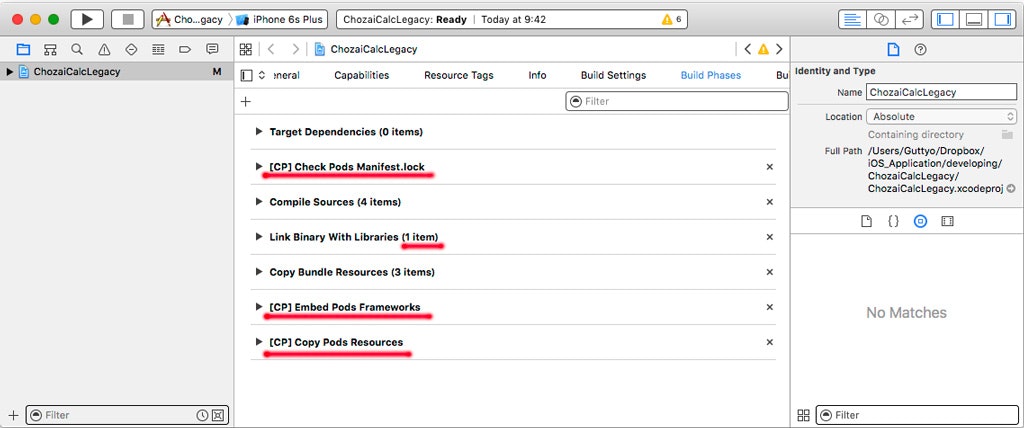Open the Find navigator magnifier icon
This screenshot has width=1024, height=428.
77,49
